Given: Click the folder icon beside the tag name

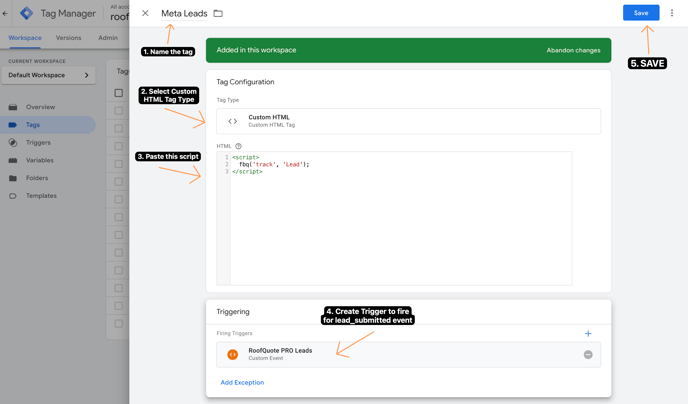Looking at the screenshot, I should coord(218,14).
